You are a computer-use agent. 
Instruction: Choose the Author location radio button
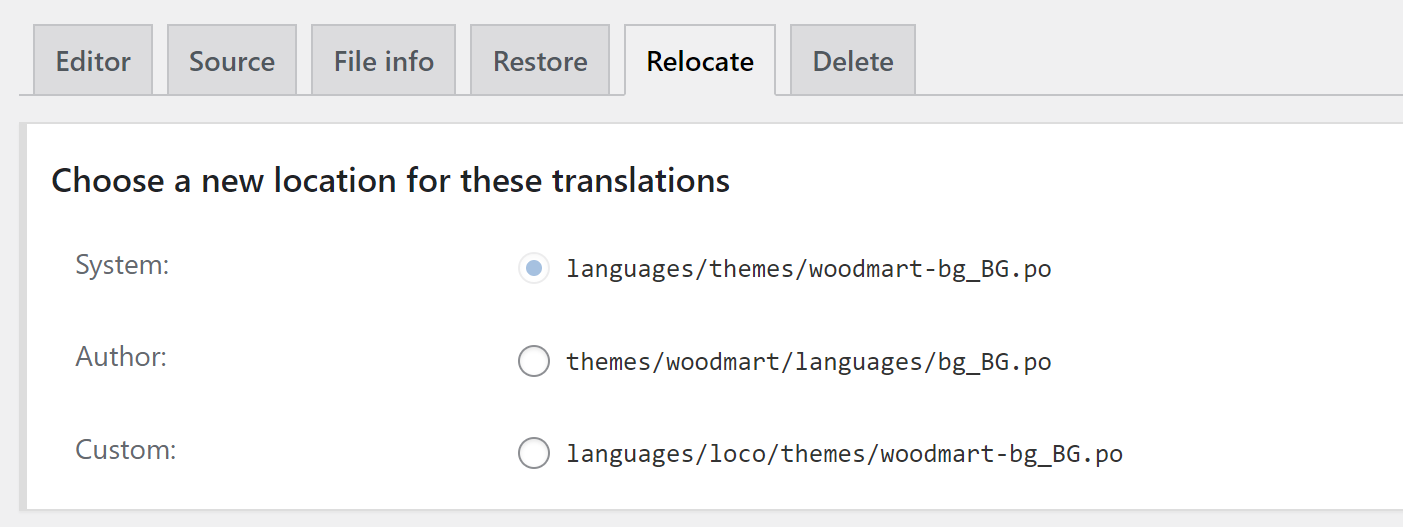coord(534,361)
